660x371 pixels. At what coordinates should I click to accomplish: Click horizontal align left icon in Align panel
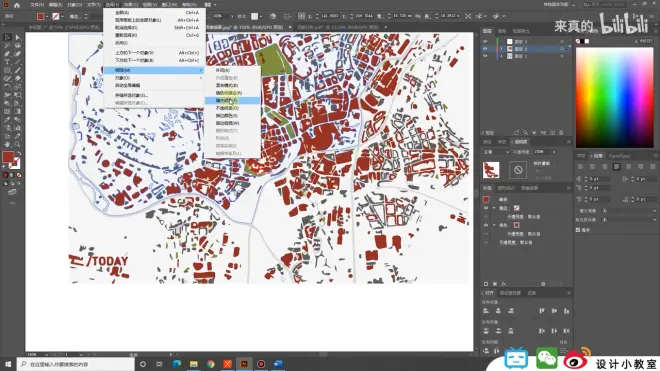point(486,311)
